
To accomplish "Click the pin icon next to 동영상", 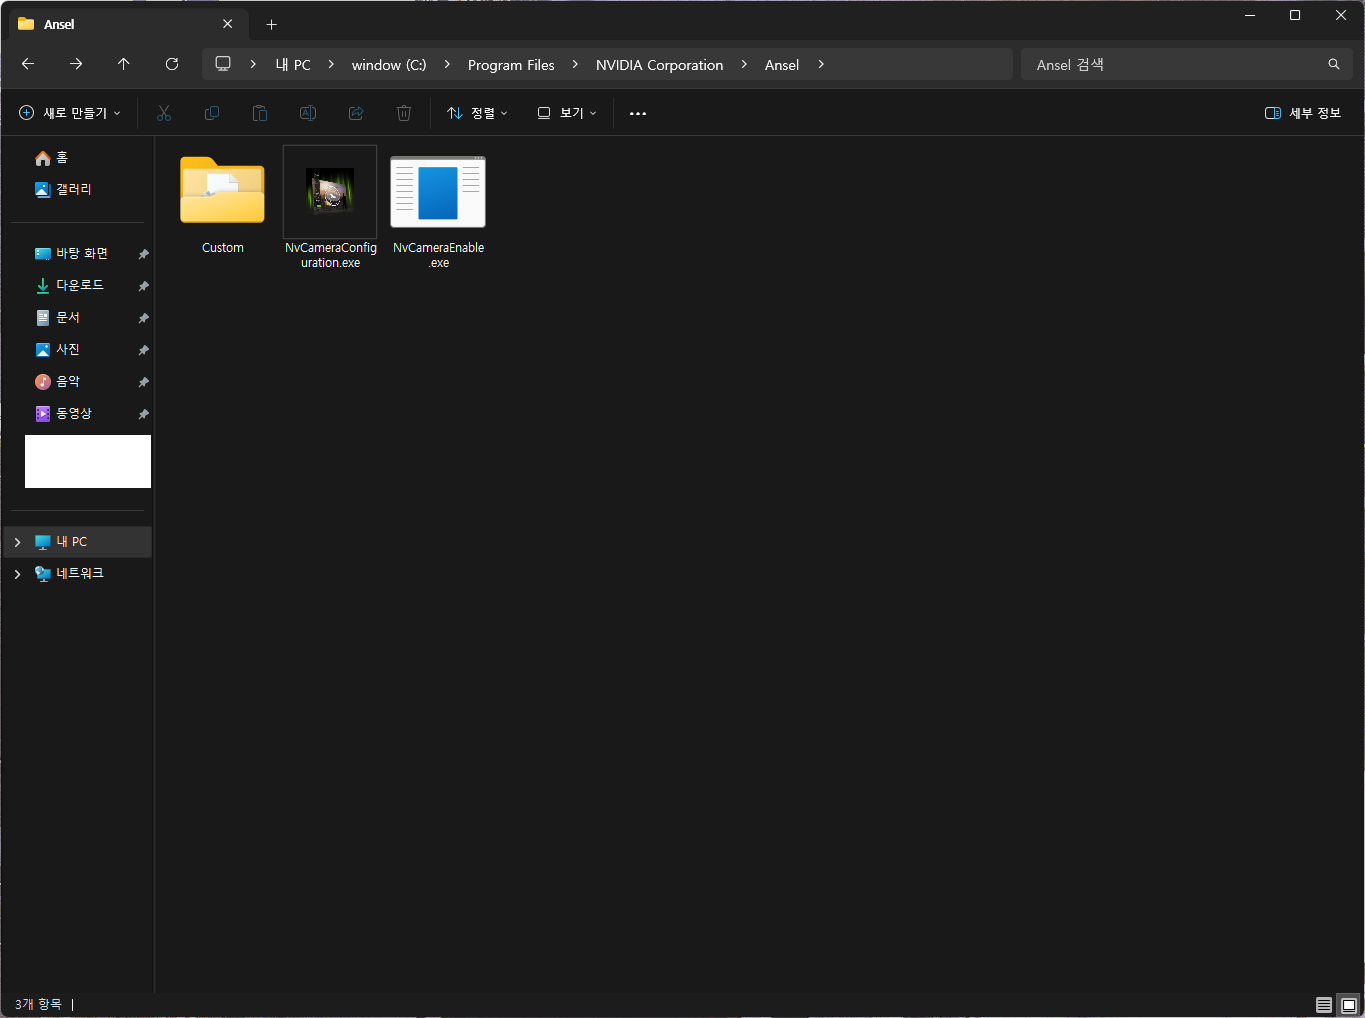I will (143, 414).
